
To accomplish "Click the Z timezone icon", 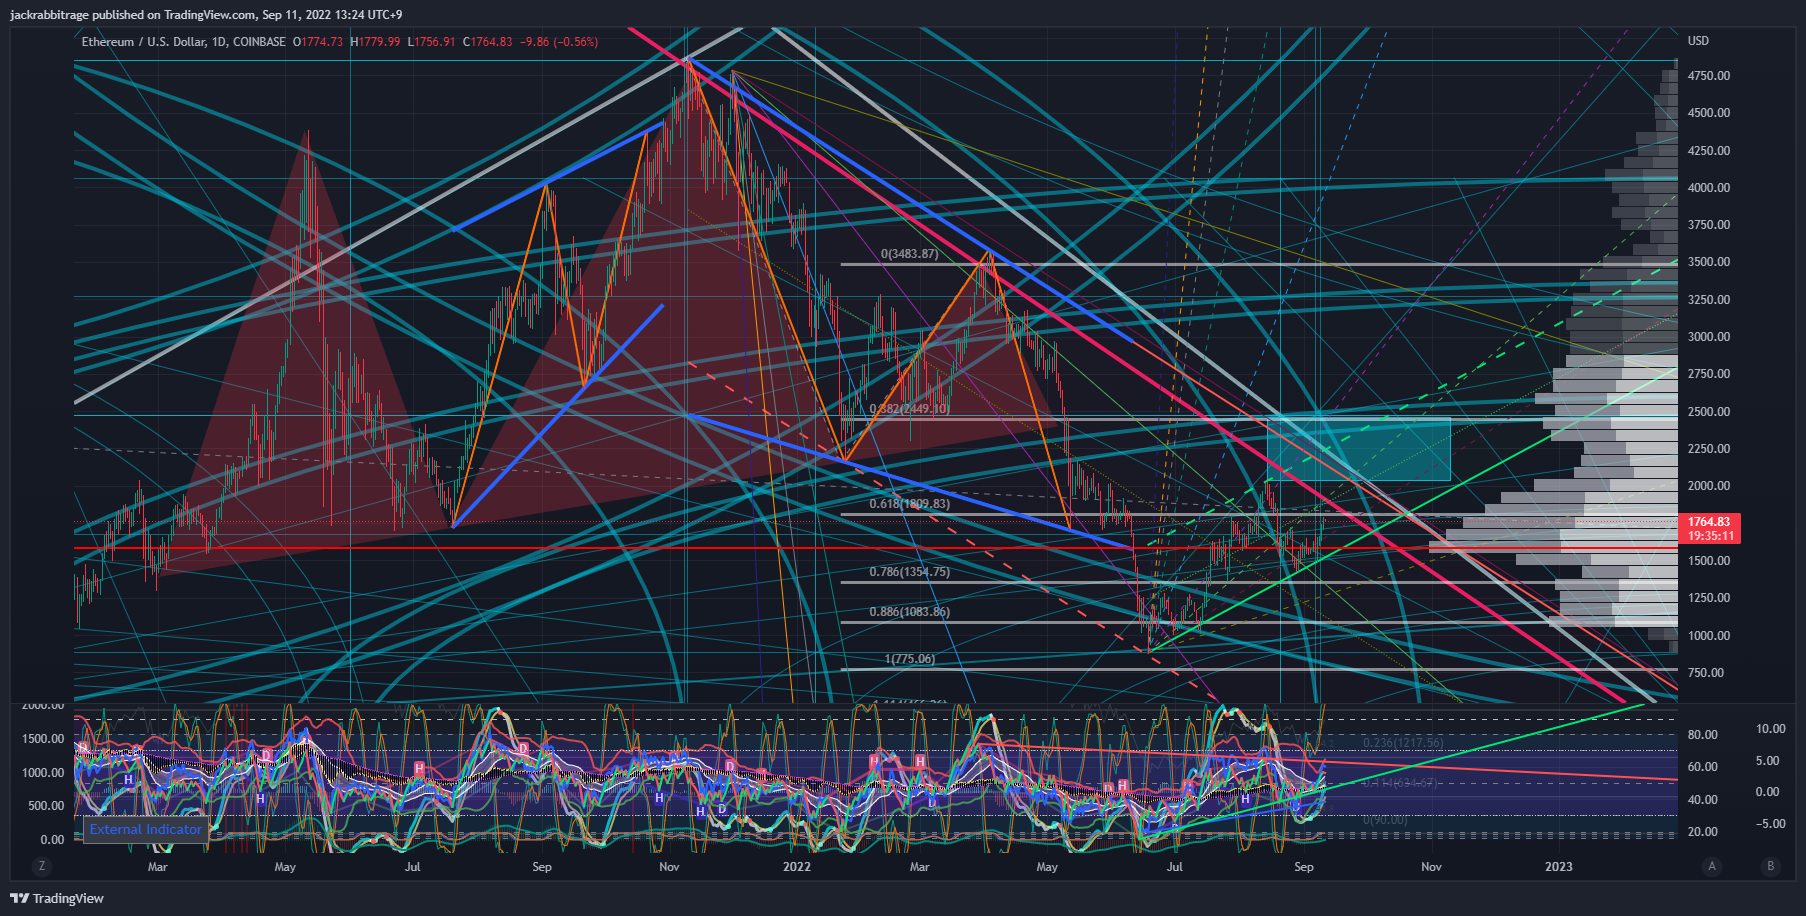I will (41, 866).
